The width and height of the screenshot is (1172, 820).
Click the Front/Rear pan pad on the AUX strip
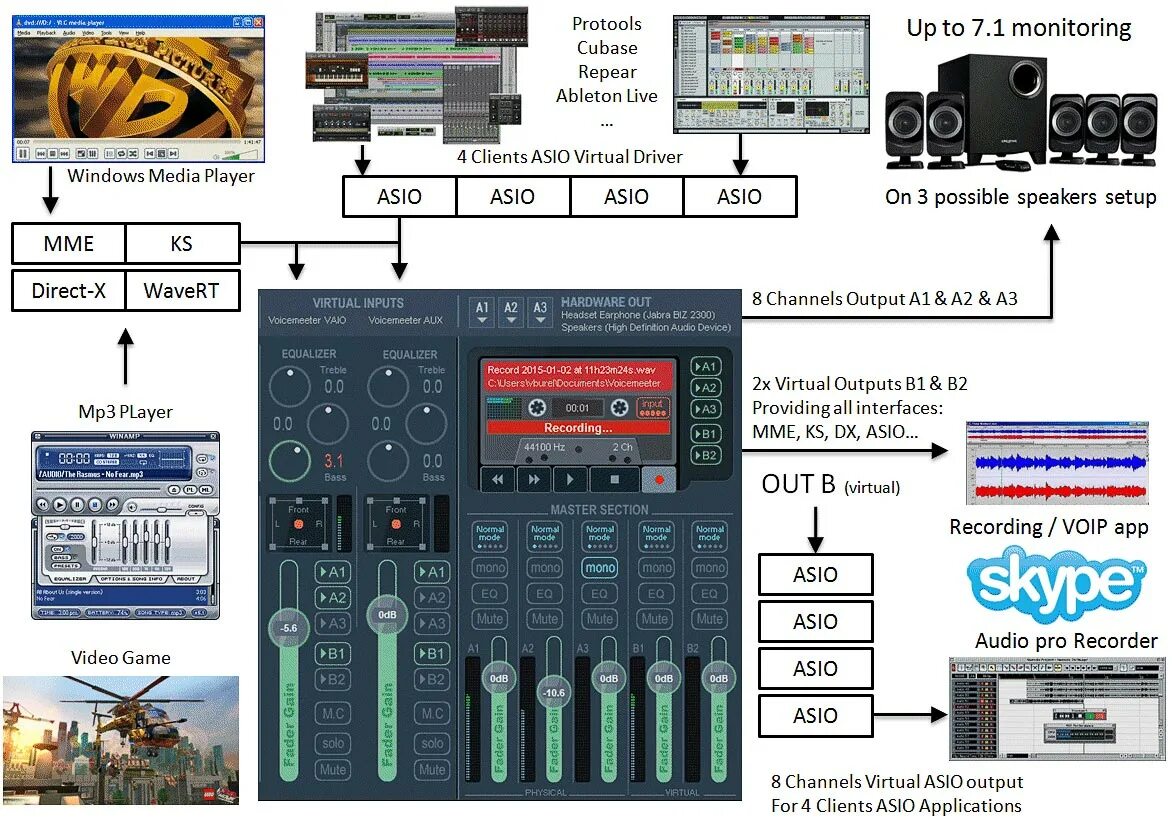(396, 524)
